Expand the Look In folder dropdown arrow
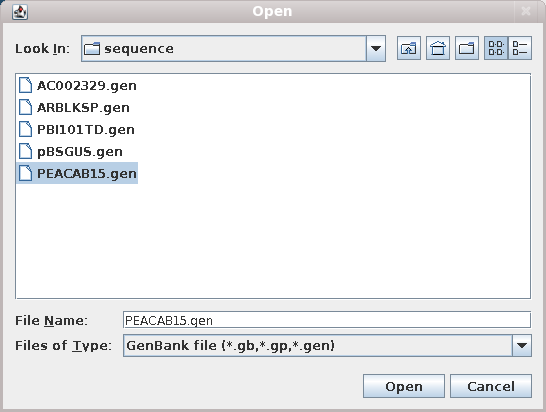 (x=376, y=48)
